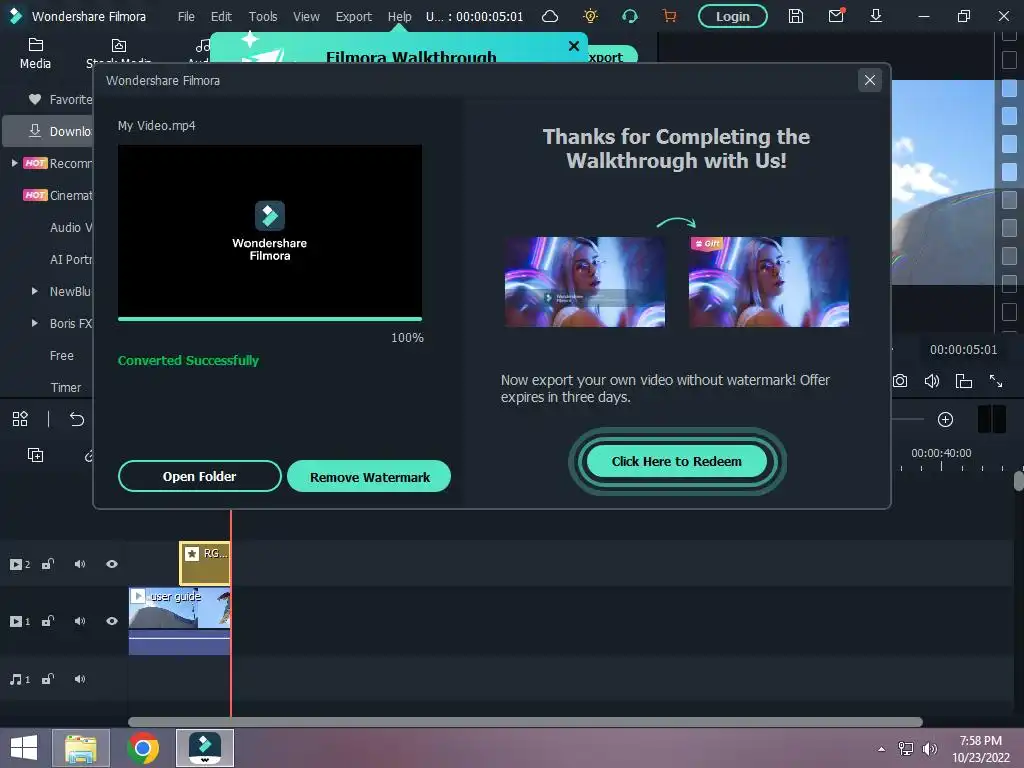Click the 100% conversion progress bar
The image size is (1024, 768).
coord(270,319)
